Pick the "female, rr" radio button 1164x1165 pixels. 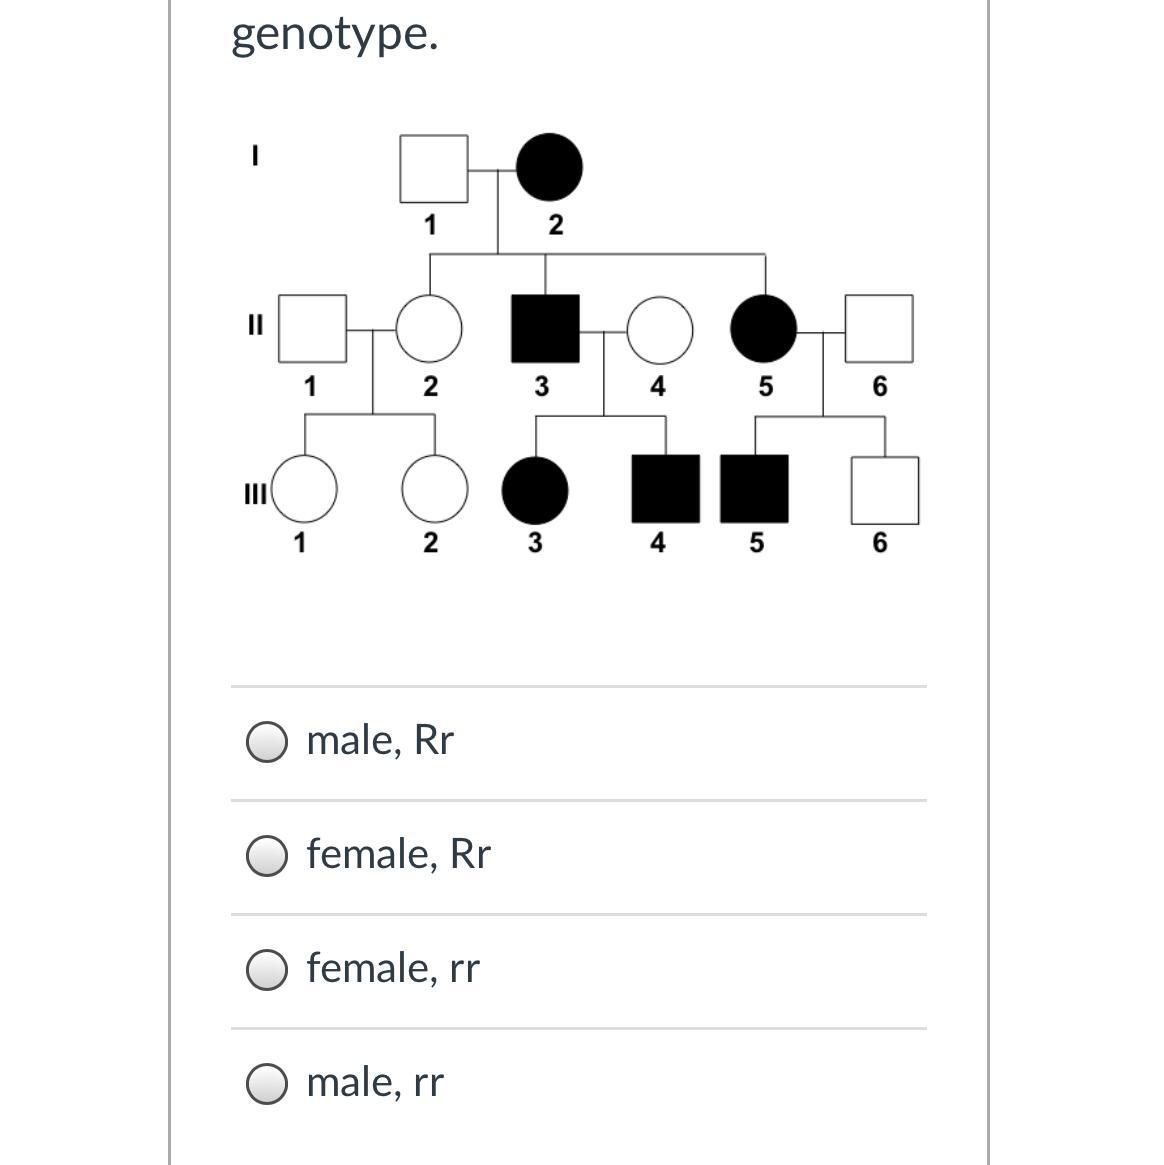[x=267, y=969]
